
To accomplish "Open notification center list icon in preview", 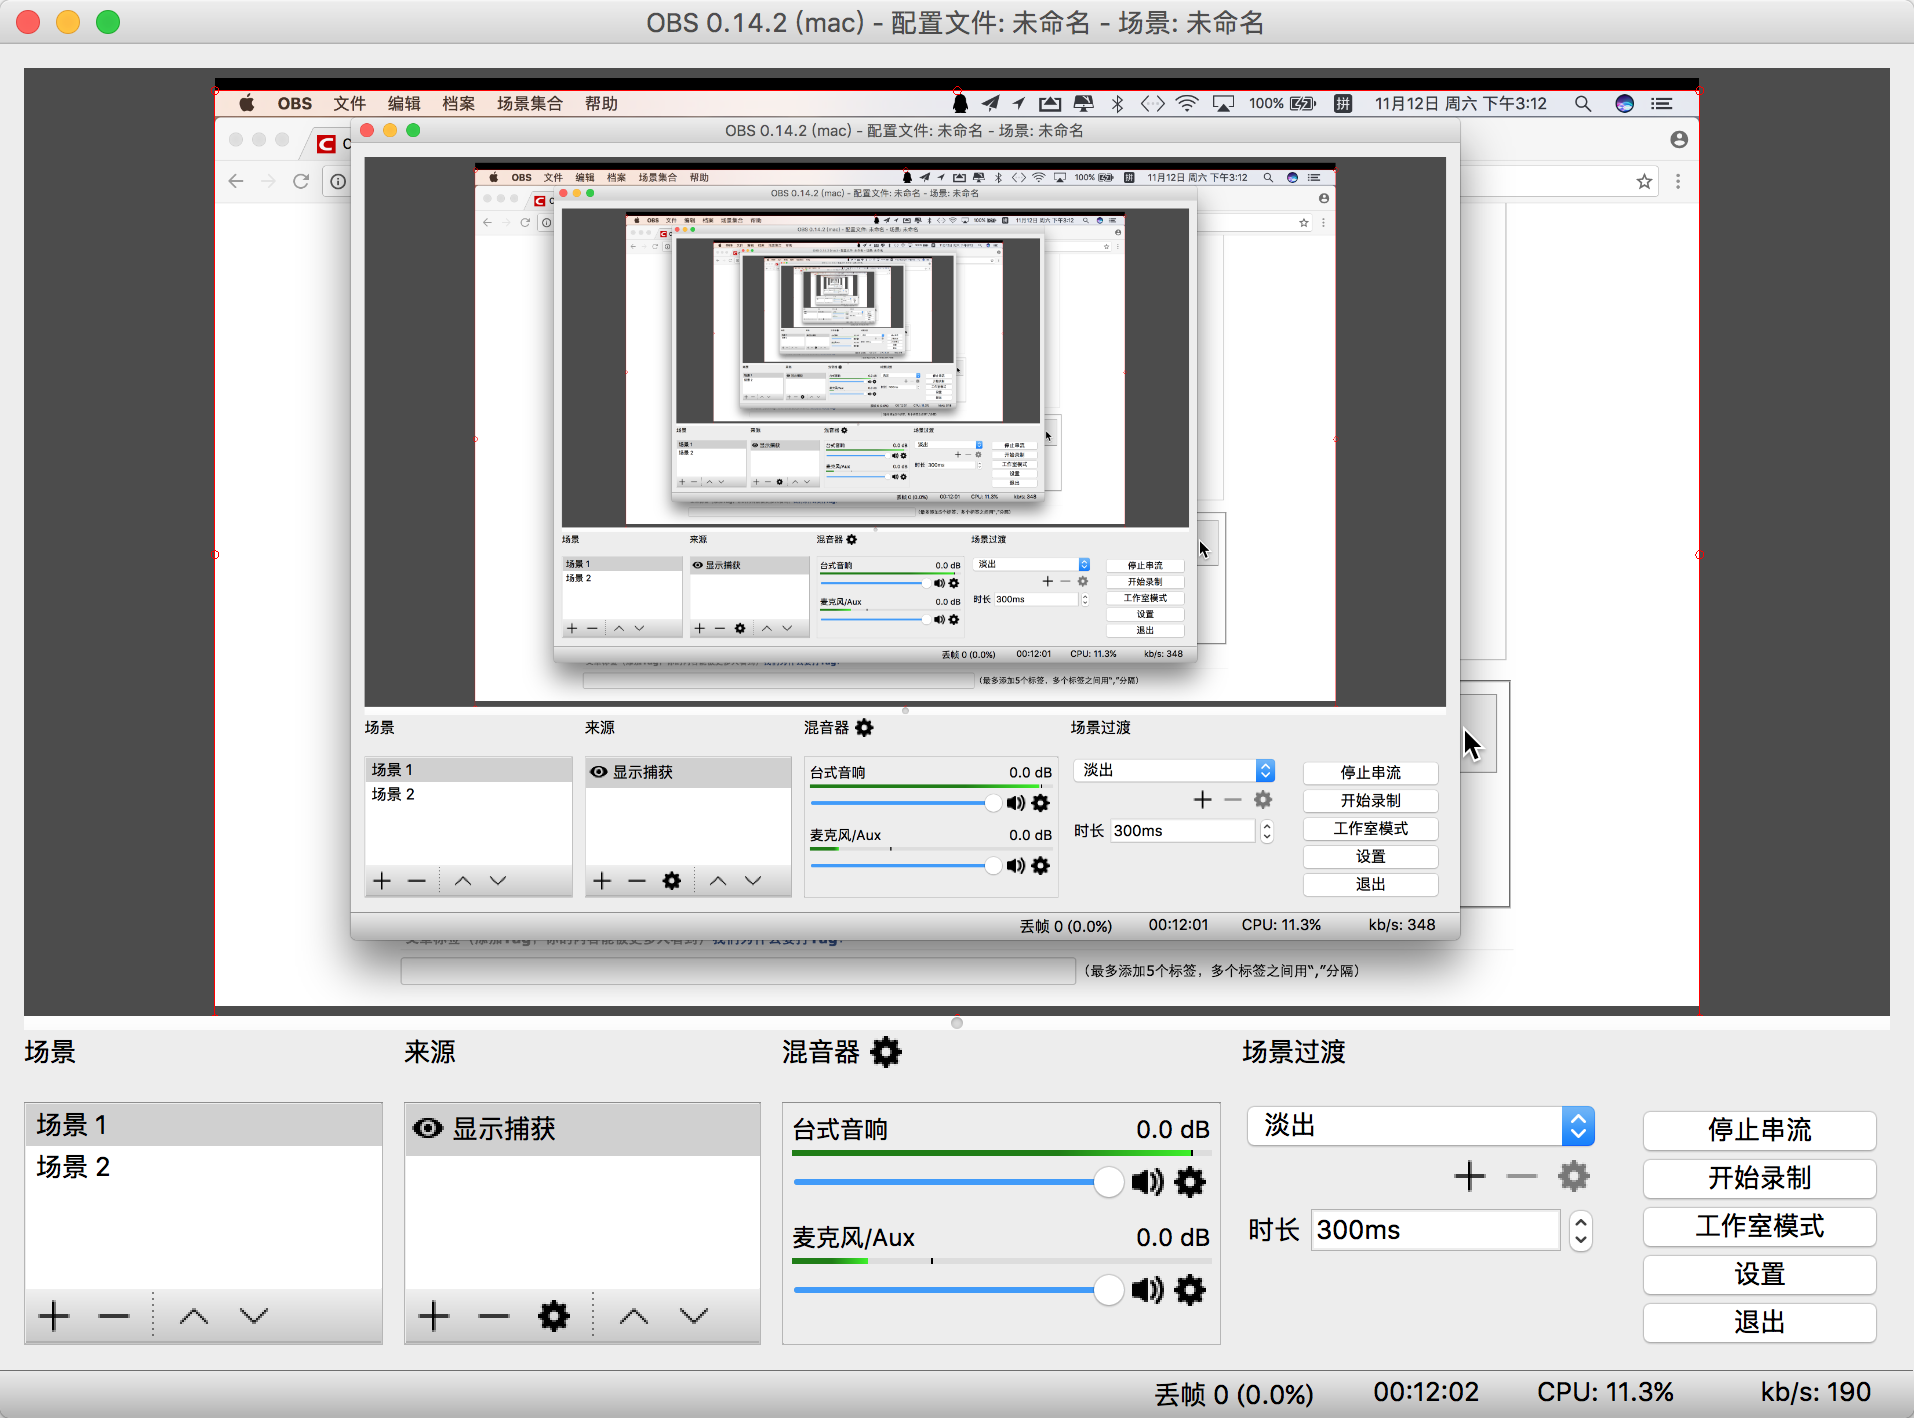I will 1662,103.
